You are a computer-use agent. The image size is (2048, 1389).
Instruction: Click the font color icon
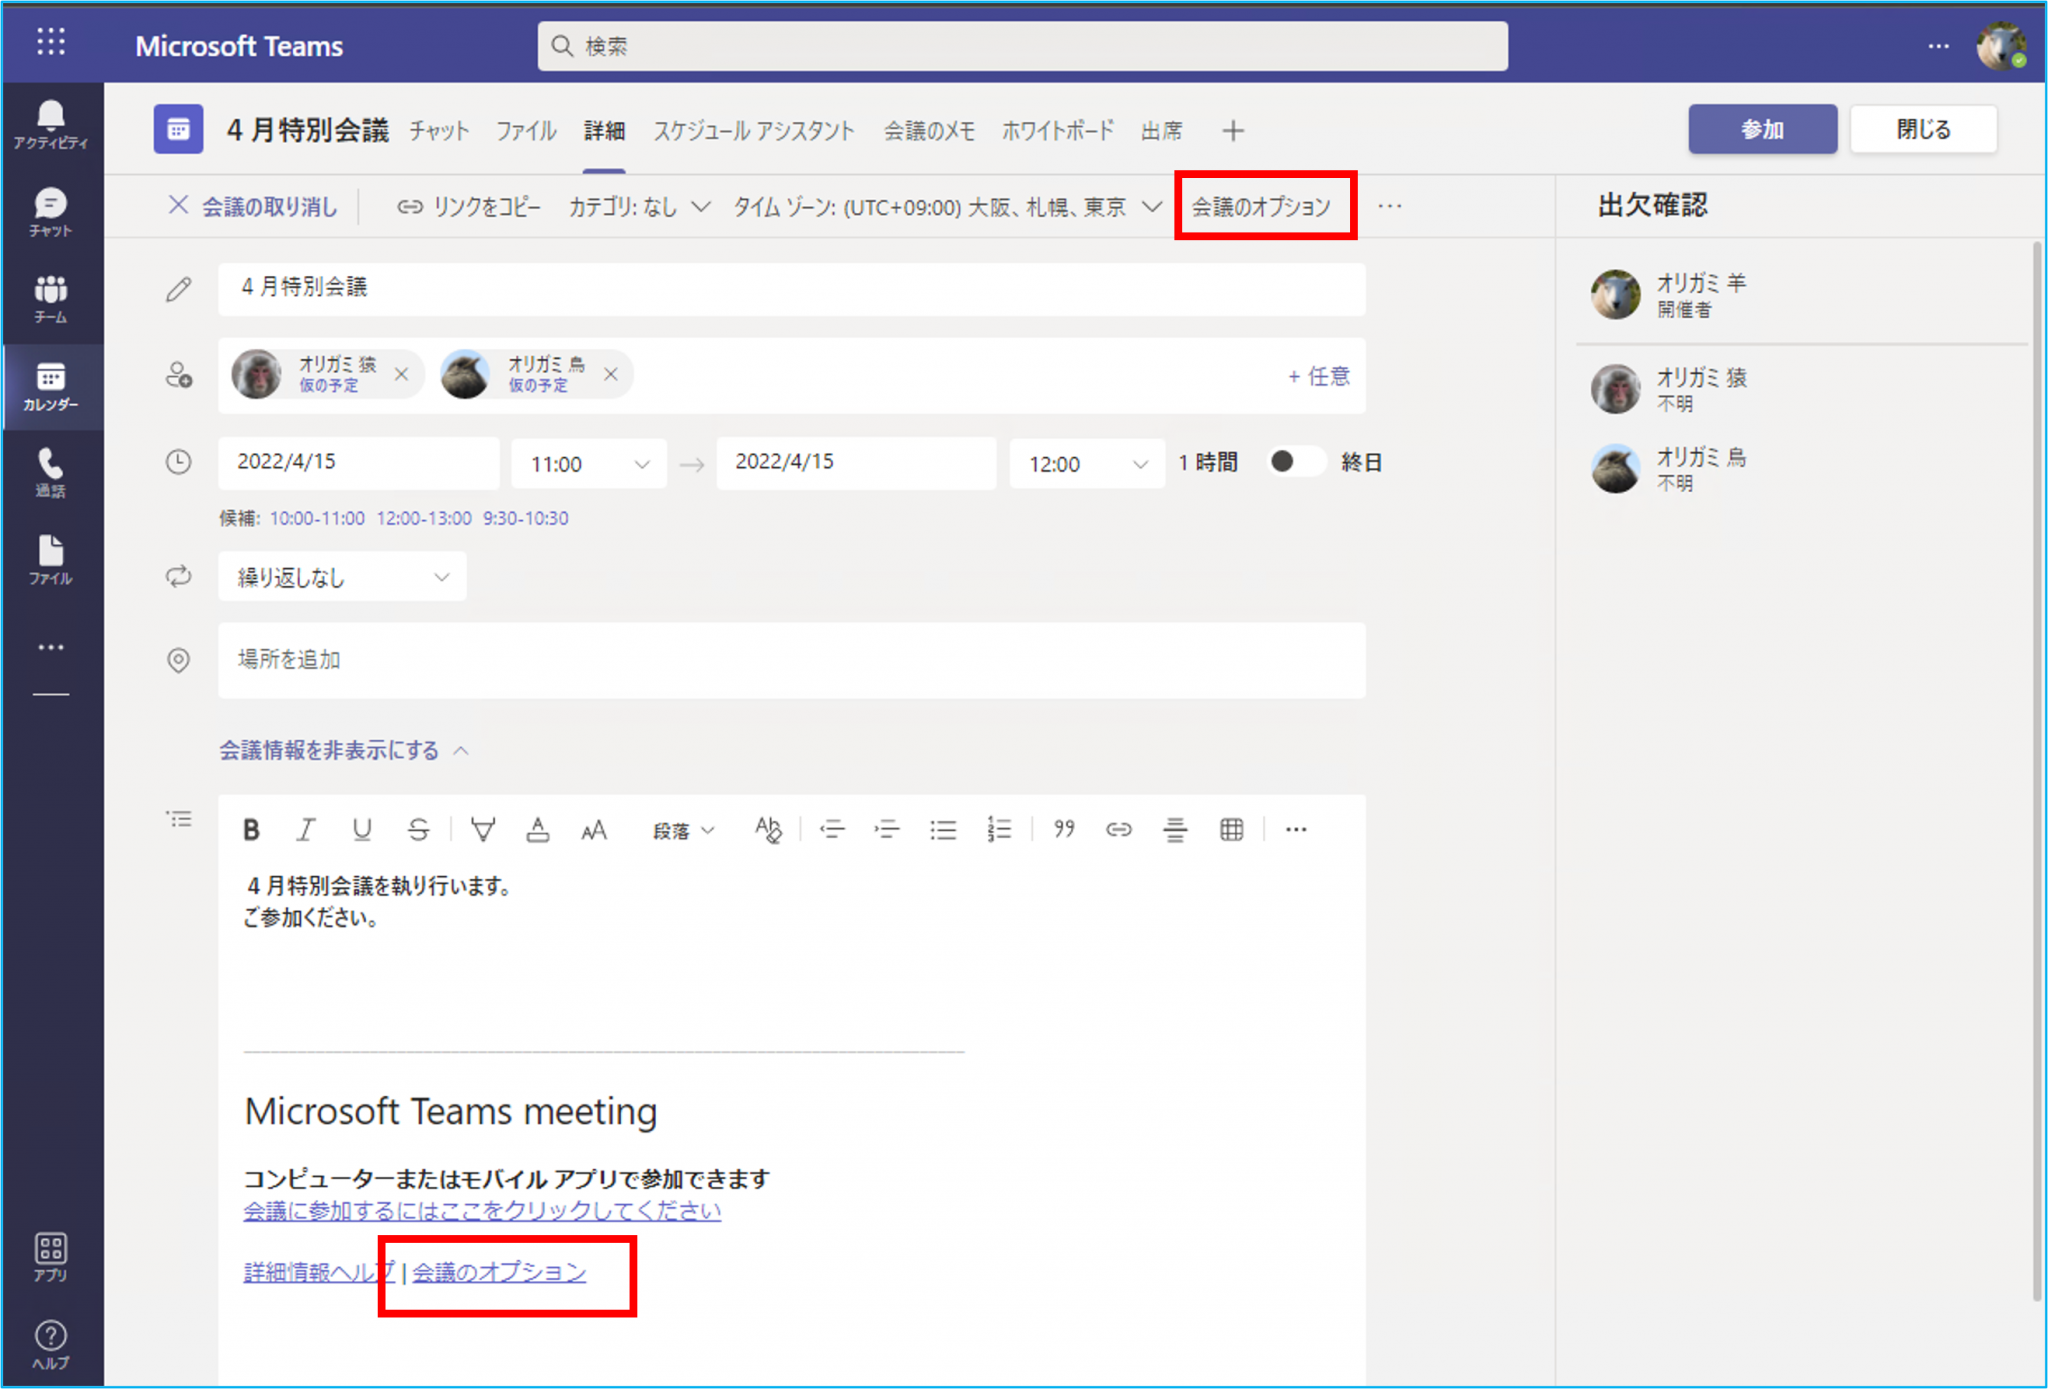coord(538,829)
